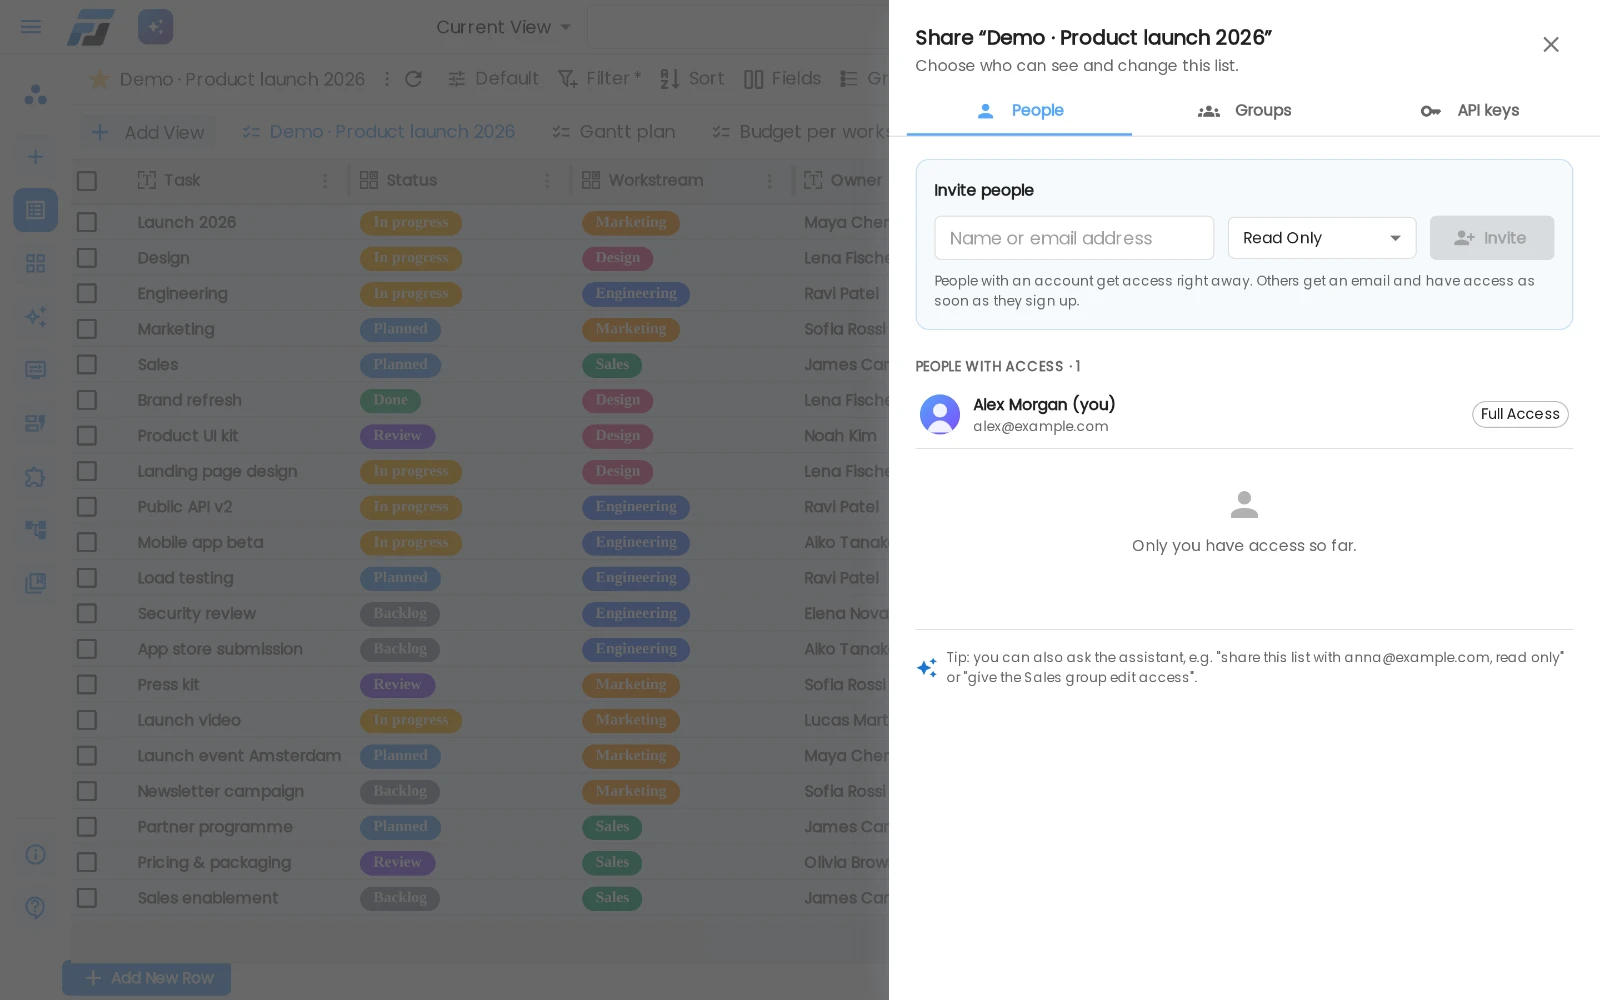Screen dimensions: 1600x1000
Task: Open the list options three-dot menu
Action: (x=387, y=79)
